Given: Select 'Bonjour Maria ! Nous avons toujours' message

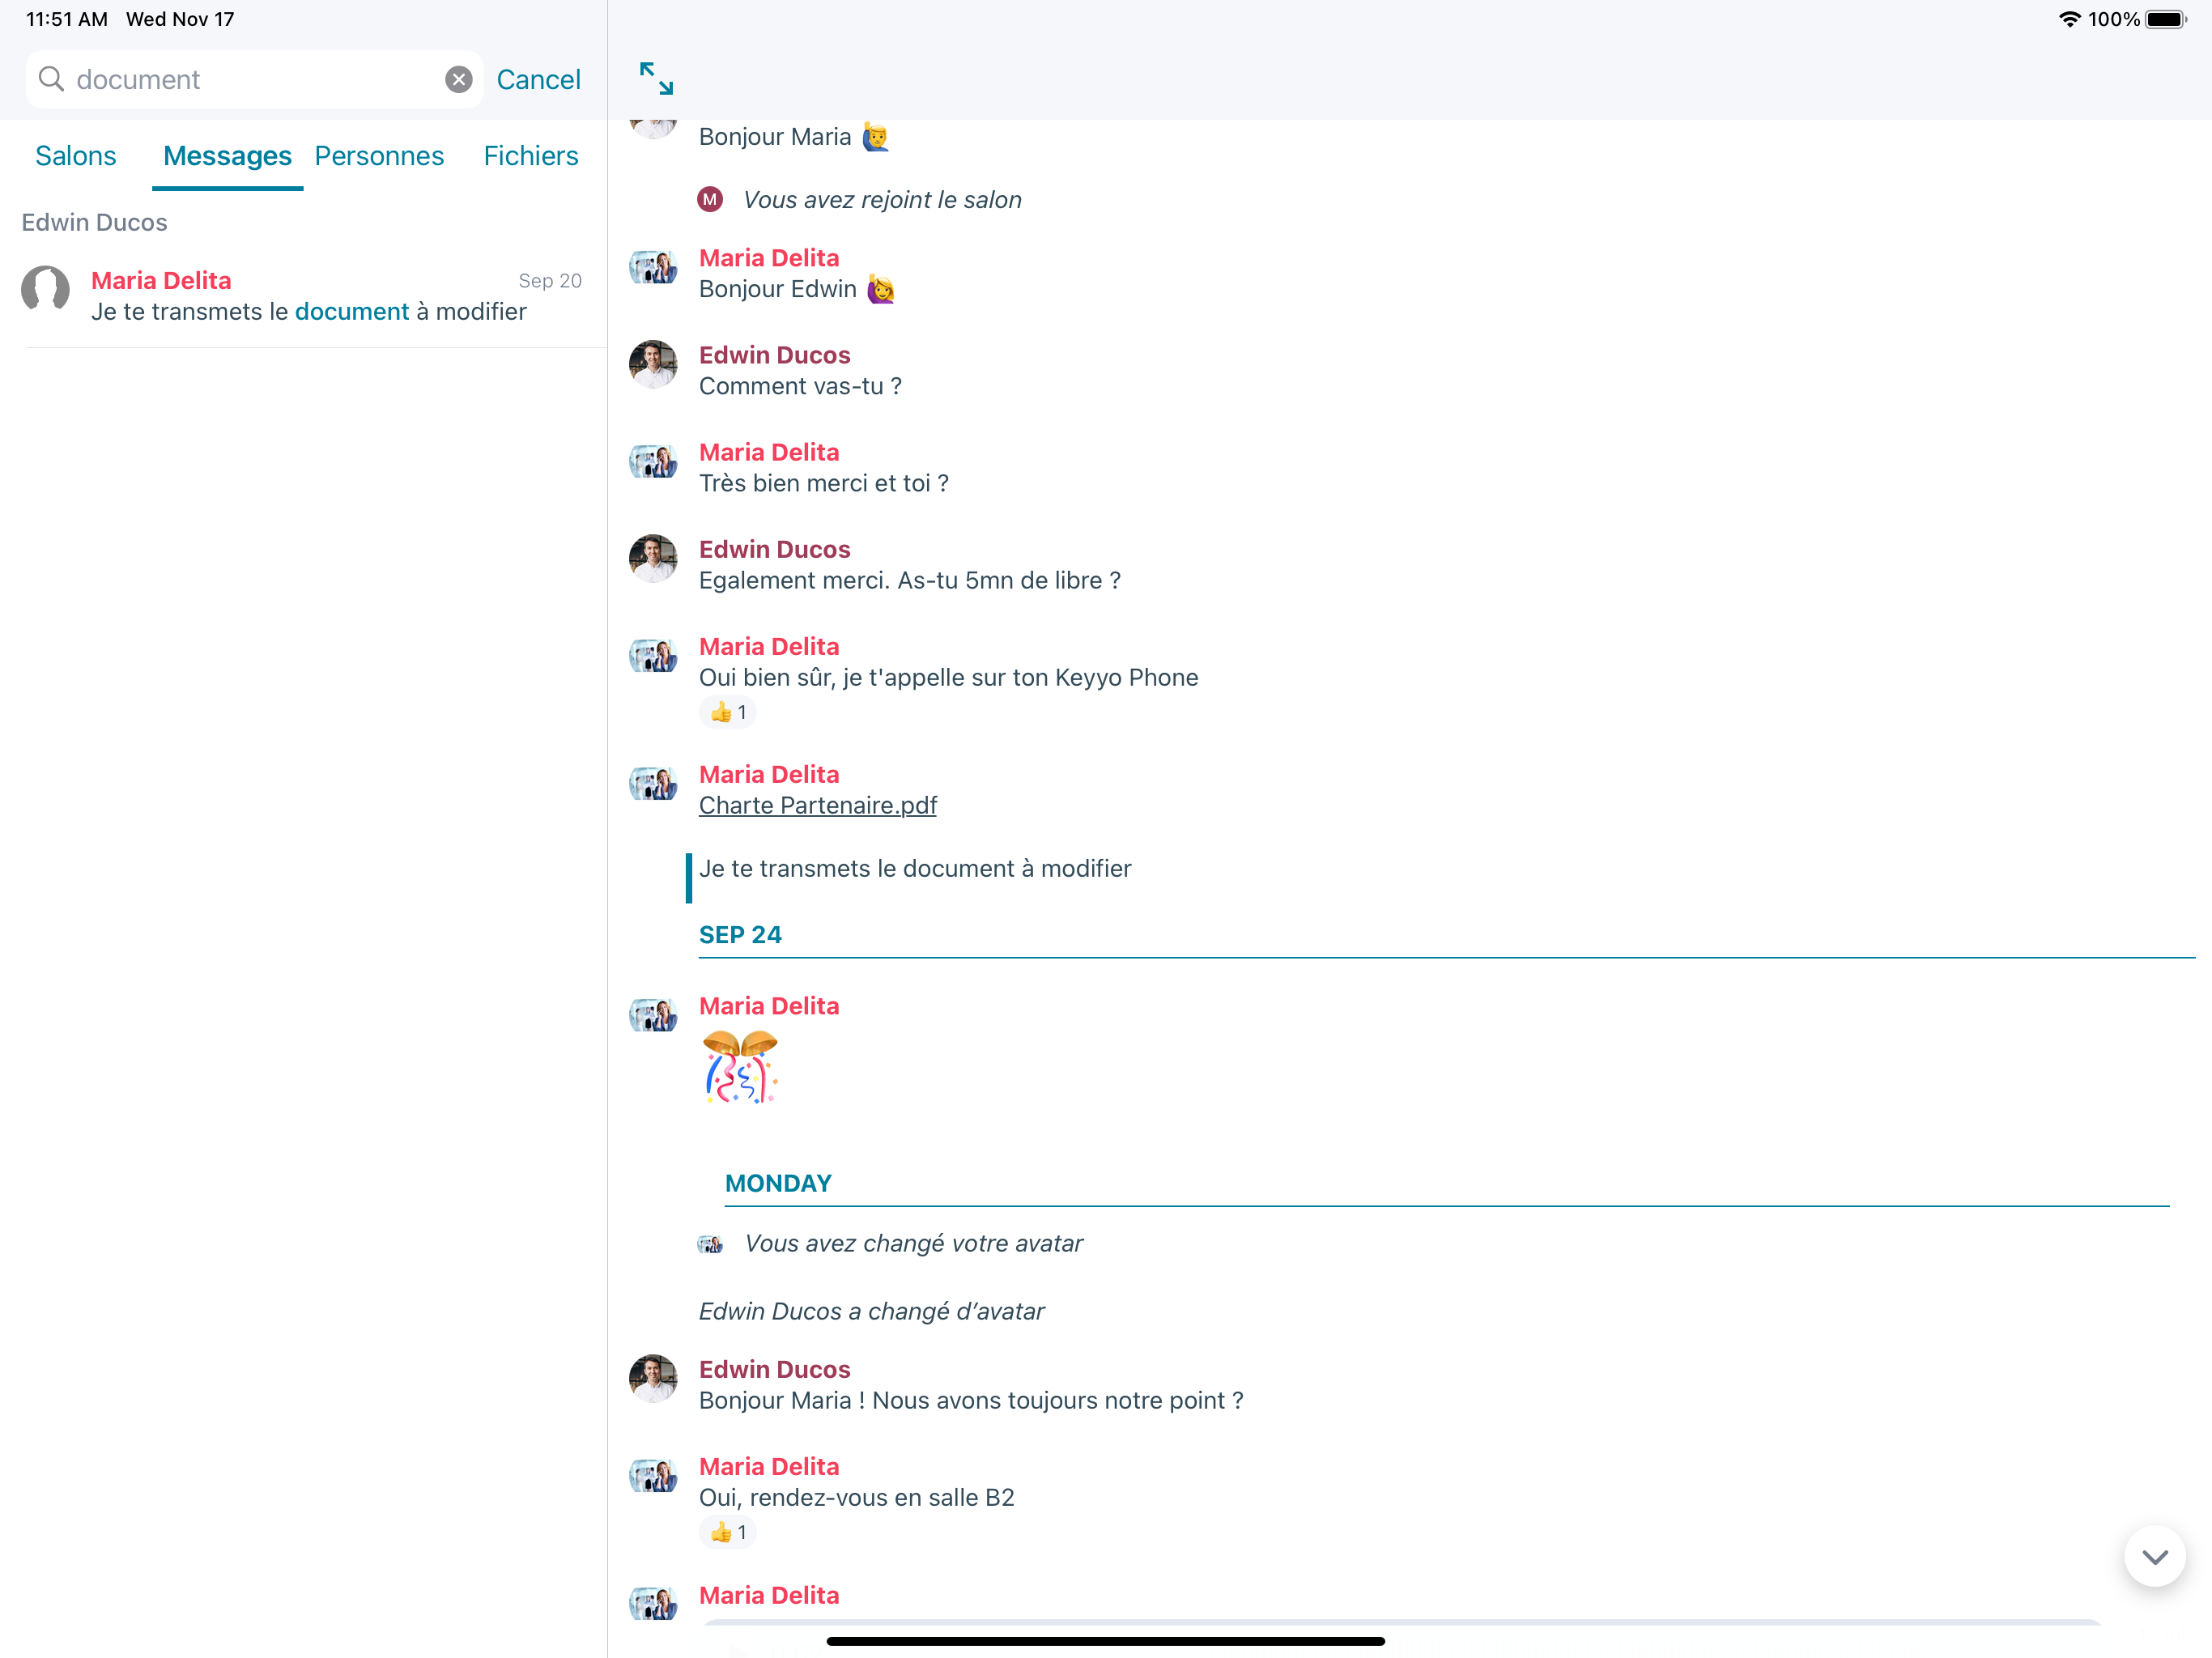Looking at the screenshot, I should (x=971, y=1401).
